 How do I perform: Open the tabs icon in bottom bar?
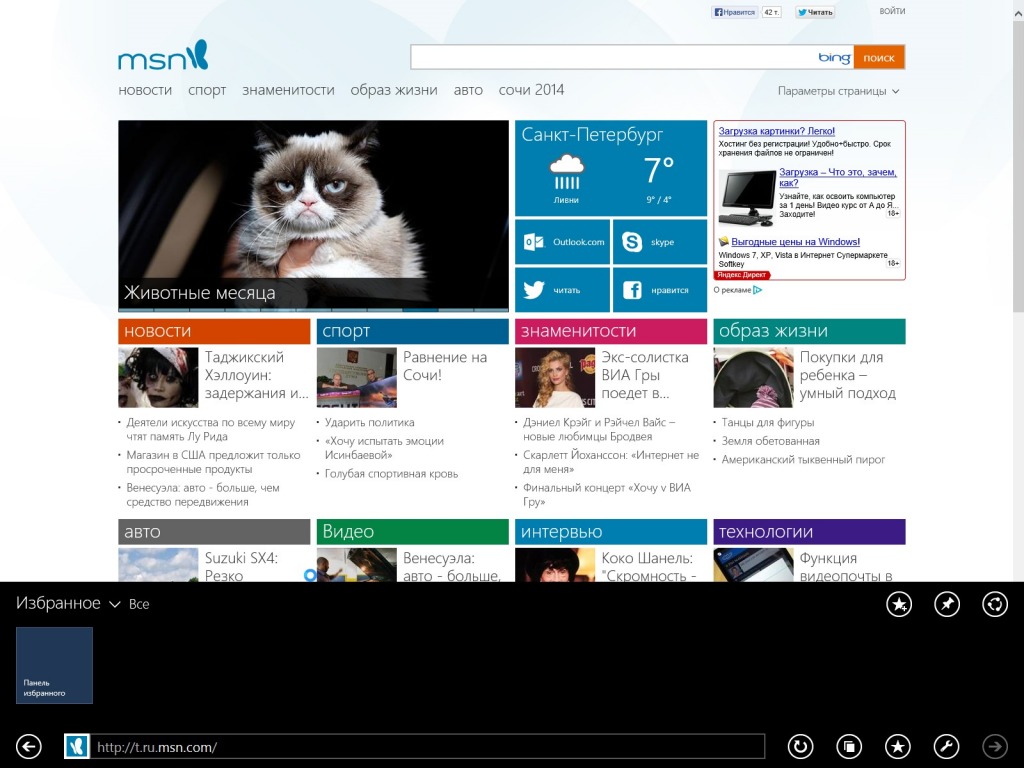click(x=849, y=746)
